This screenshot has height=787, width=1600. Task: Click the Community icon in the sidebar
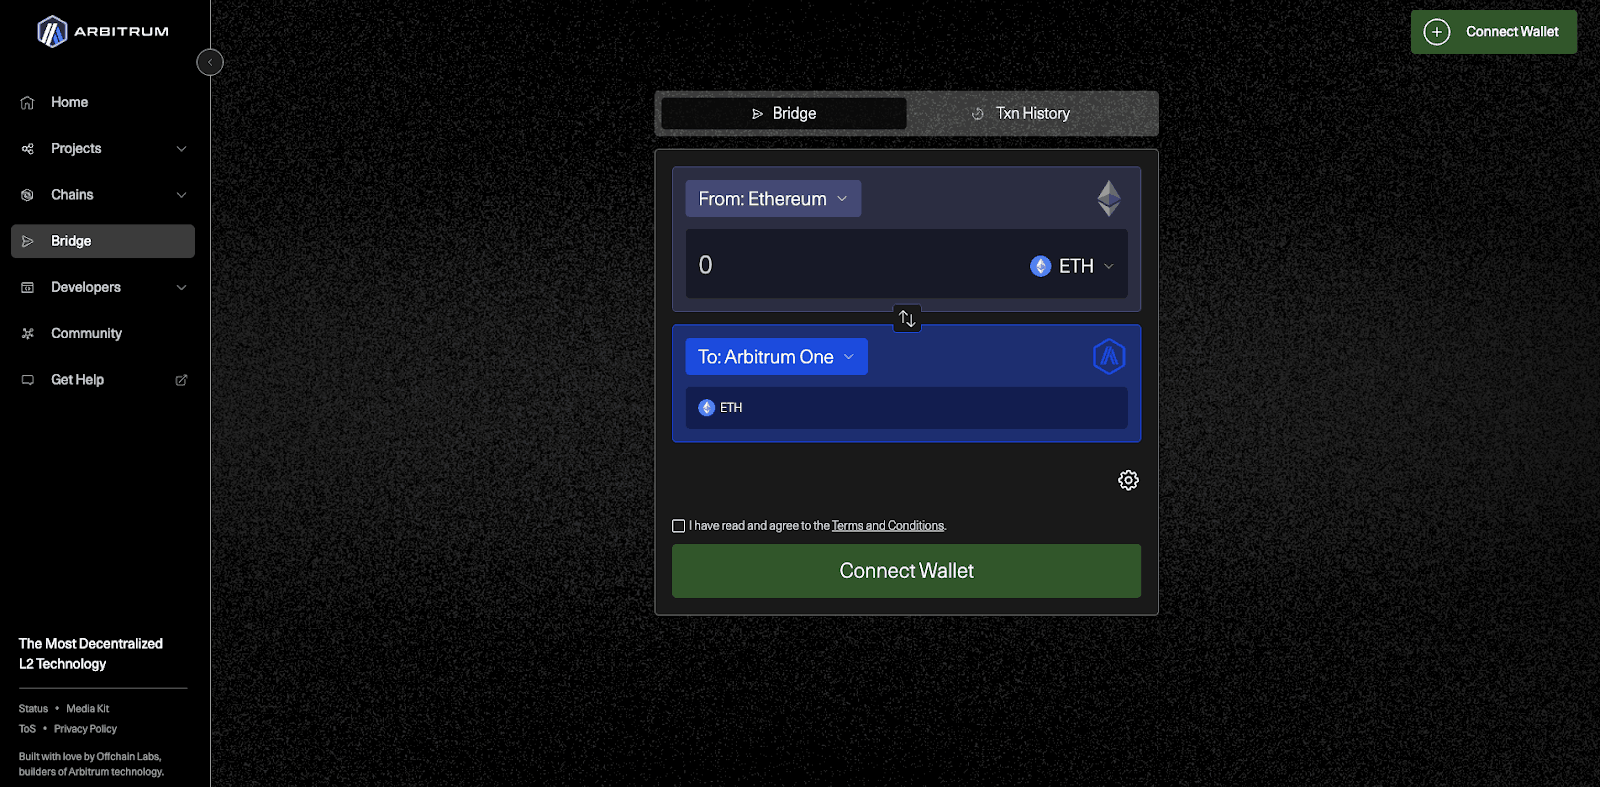pos(28,334)
